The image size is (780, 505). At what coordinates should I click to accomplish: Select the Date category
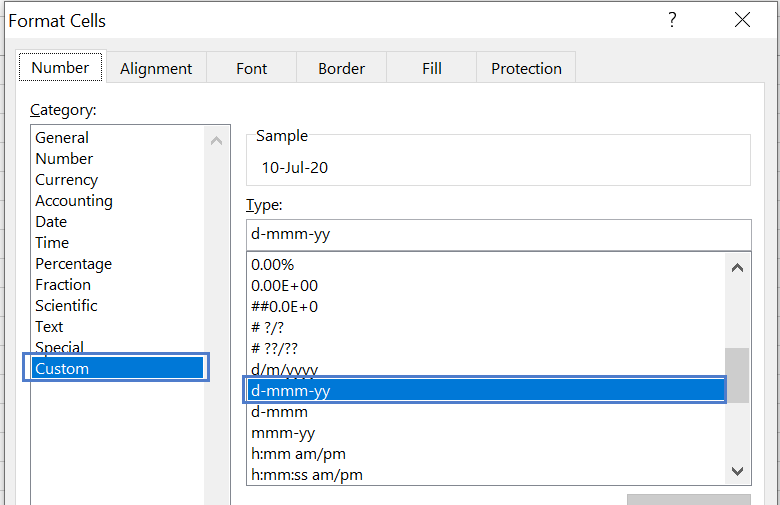(x=51, y=221)
